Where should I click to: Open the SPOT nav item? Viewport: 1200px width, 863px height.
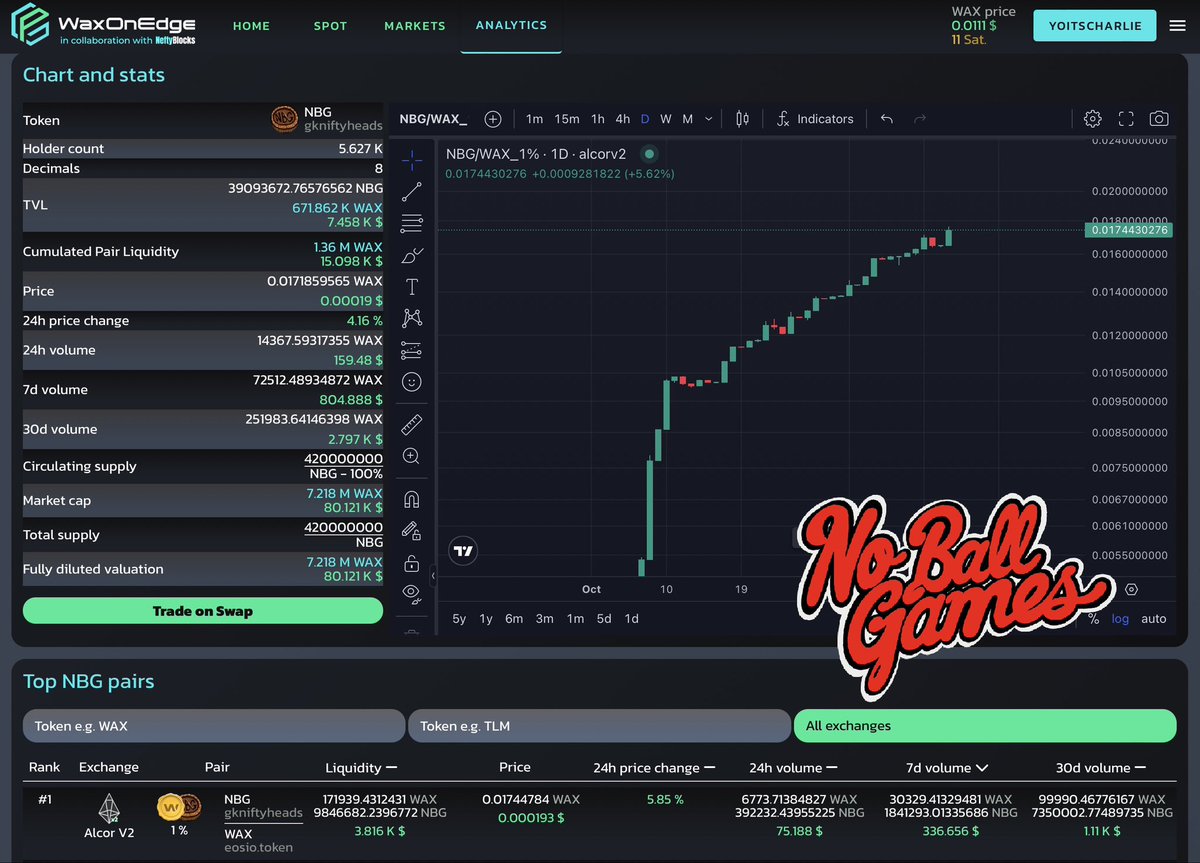(x=331, y=26)
